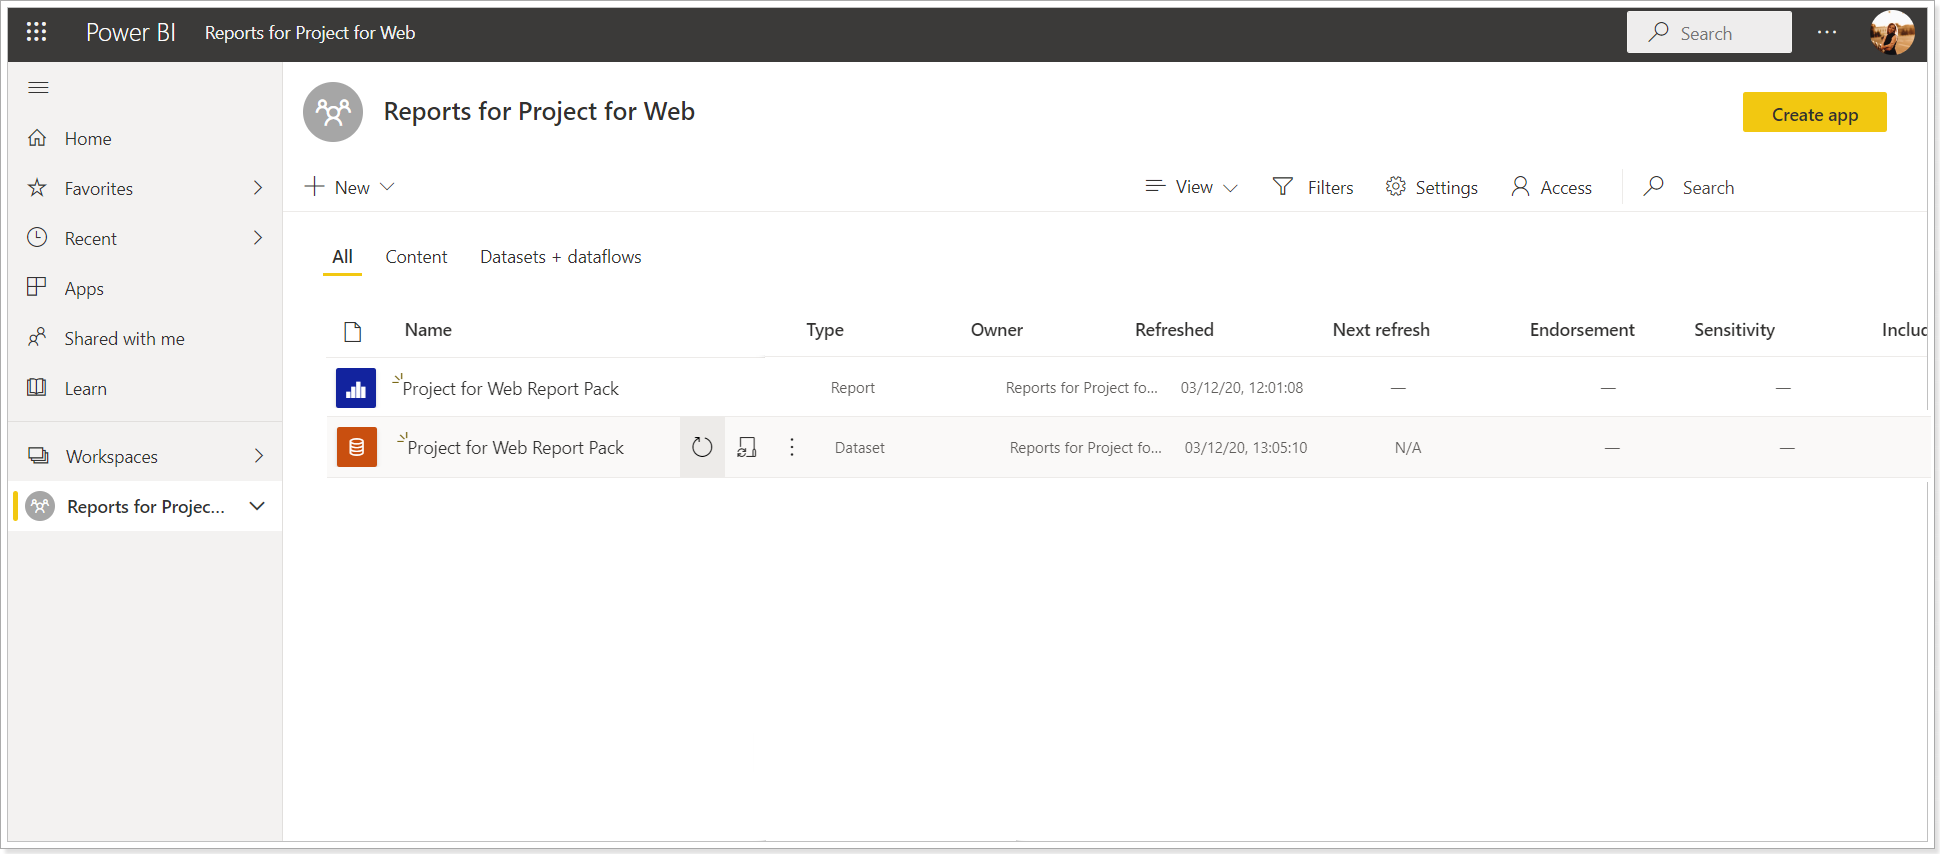Open Workspaces in sidebar
Viewport: 1940px width, 854px height.
tap(112, 457)
